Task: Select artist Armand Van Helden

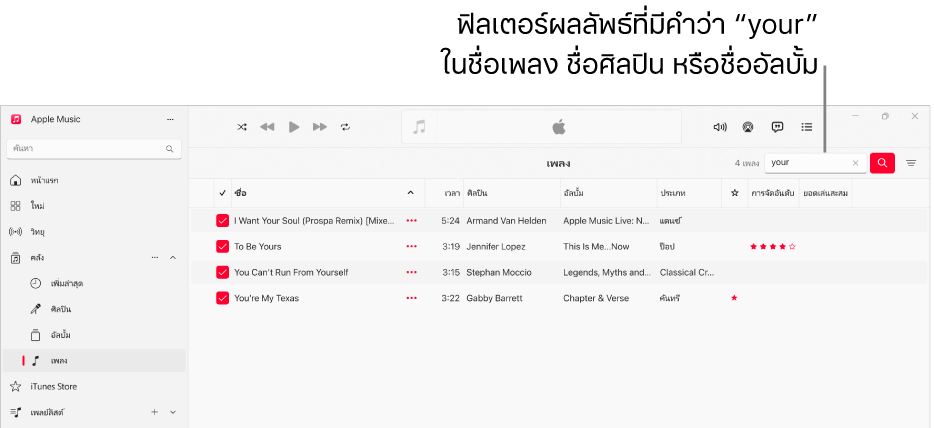Action: [506, 221]
